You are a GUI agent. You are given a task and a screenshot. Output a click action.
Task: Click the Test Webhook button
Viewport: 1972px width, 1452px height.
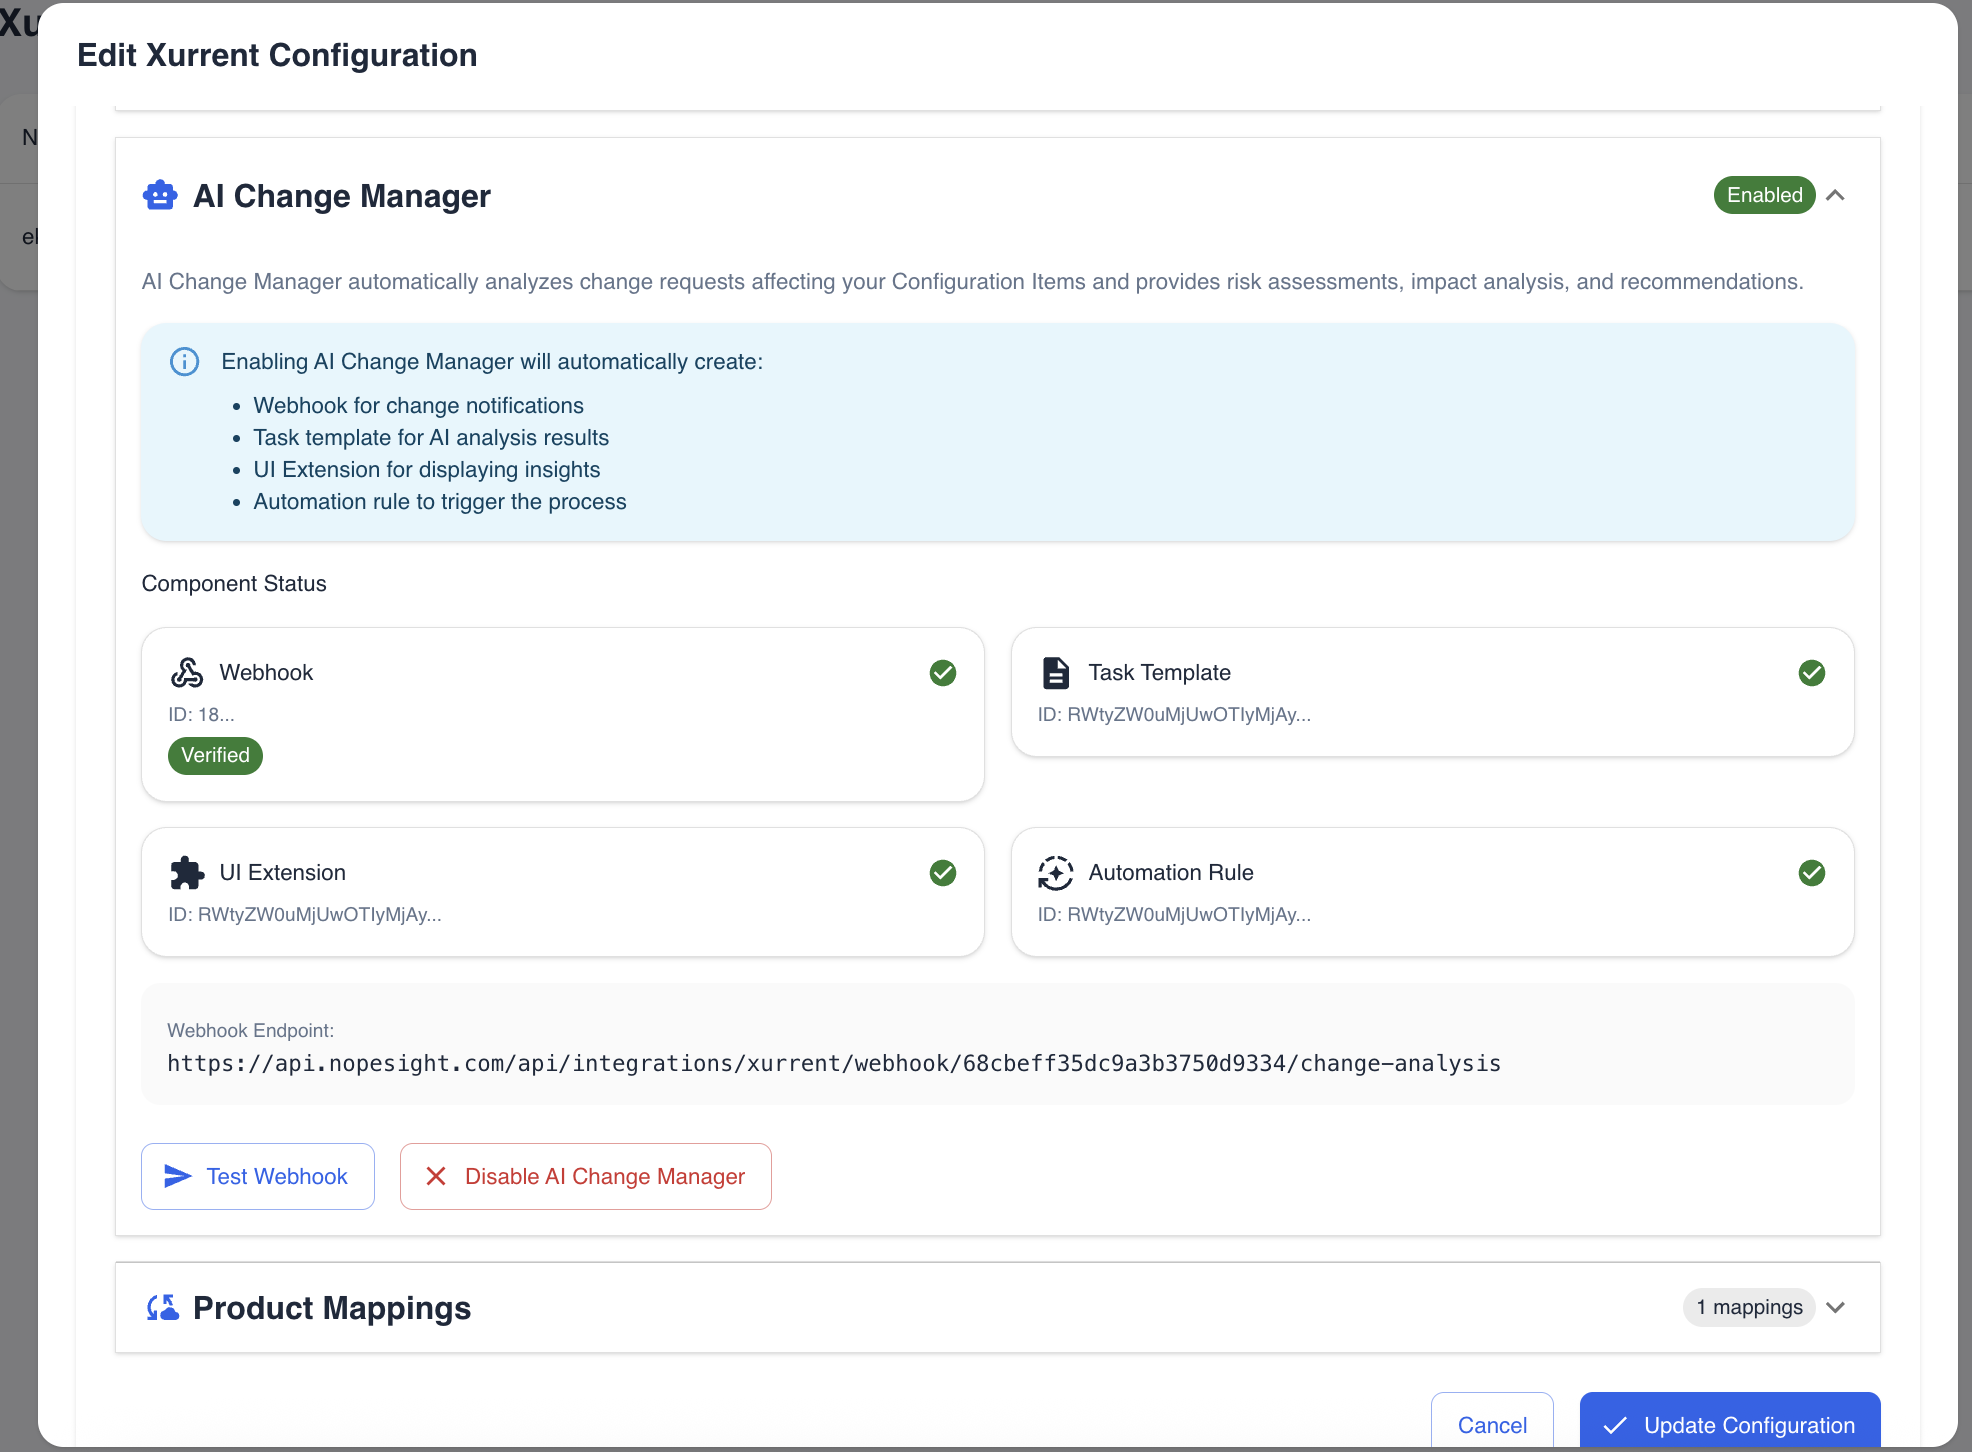[x=257, y=1176]
